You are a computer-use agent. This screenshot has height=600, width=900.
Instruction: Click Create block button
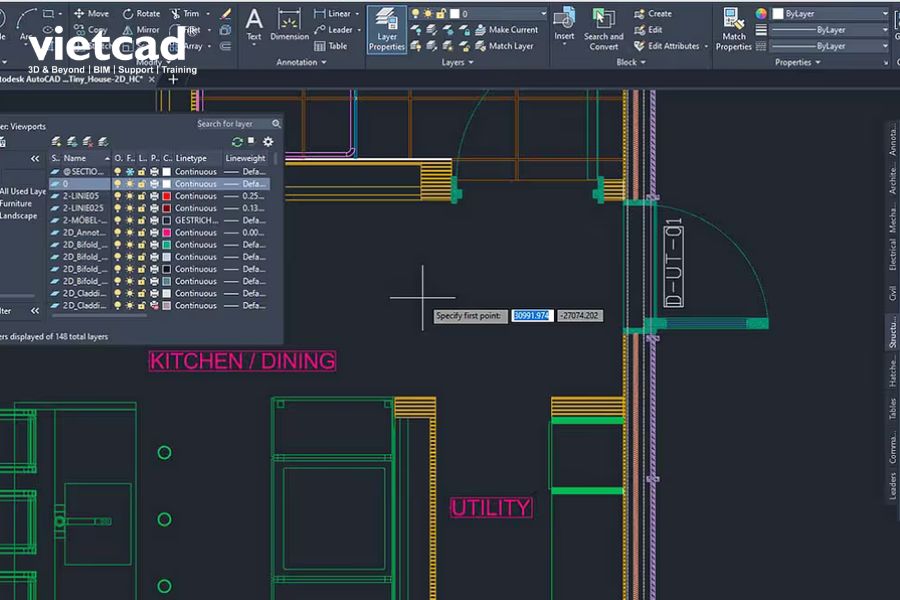coord(653,13)
